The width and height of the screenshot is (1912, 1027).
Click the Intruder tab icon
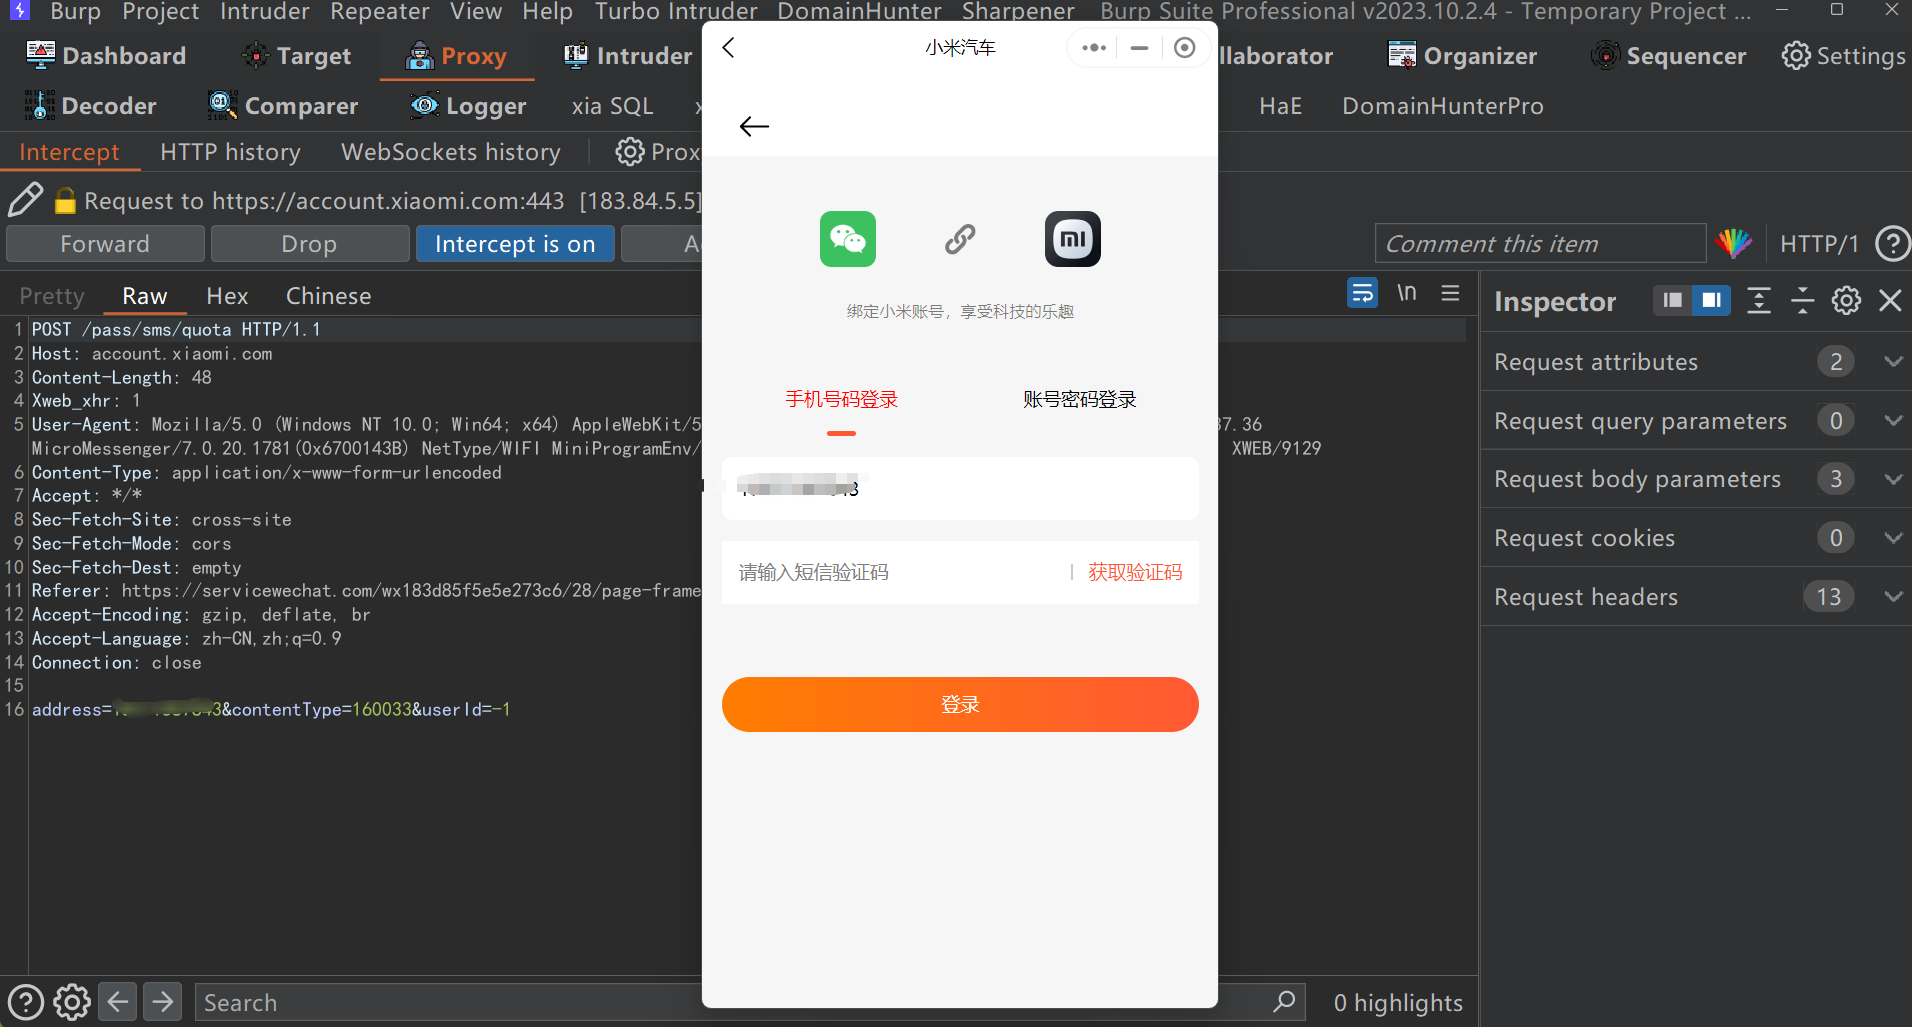click(x=576, y=55)
